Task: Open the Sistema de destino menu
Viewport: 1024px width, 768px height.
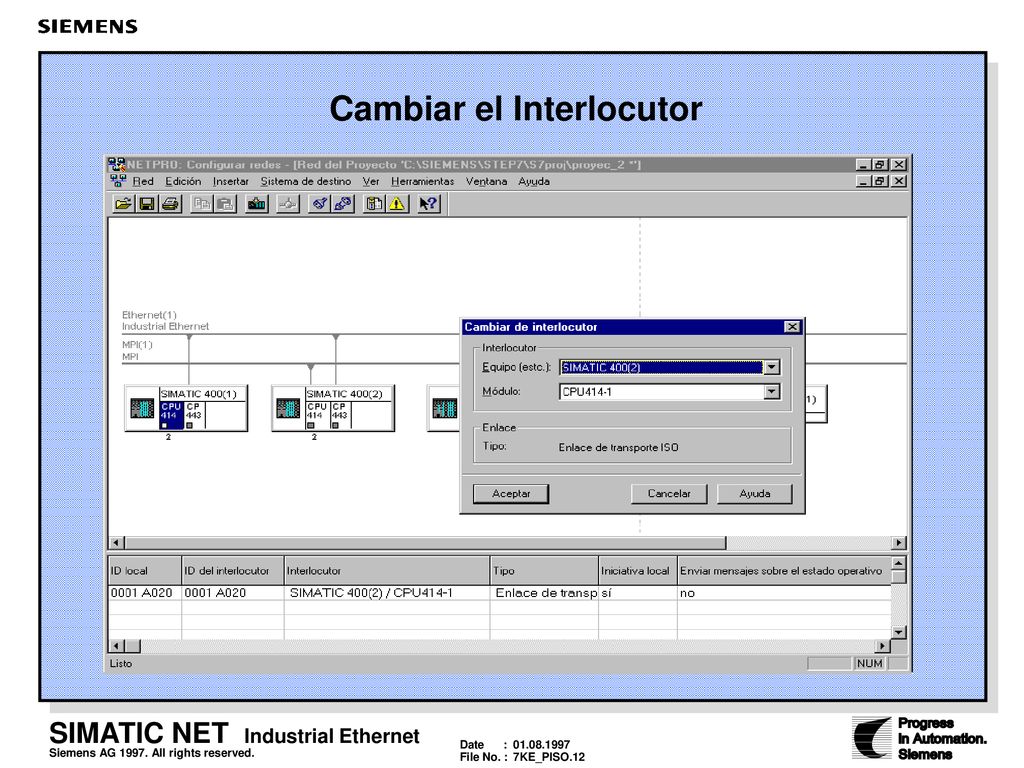Action: (306, 182)
